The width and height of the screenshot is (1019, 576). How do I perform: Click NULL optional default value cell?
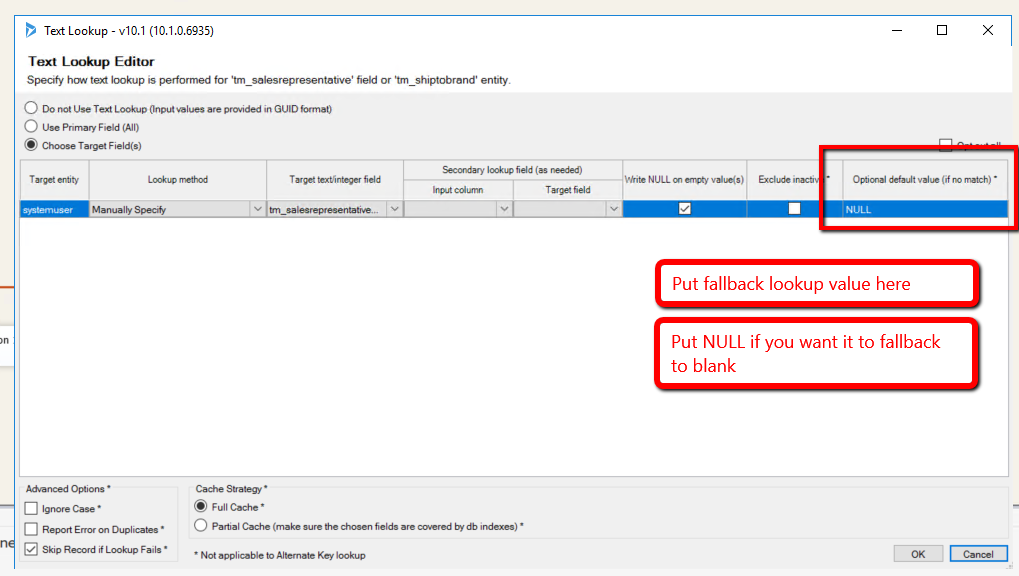pos(925,209)
